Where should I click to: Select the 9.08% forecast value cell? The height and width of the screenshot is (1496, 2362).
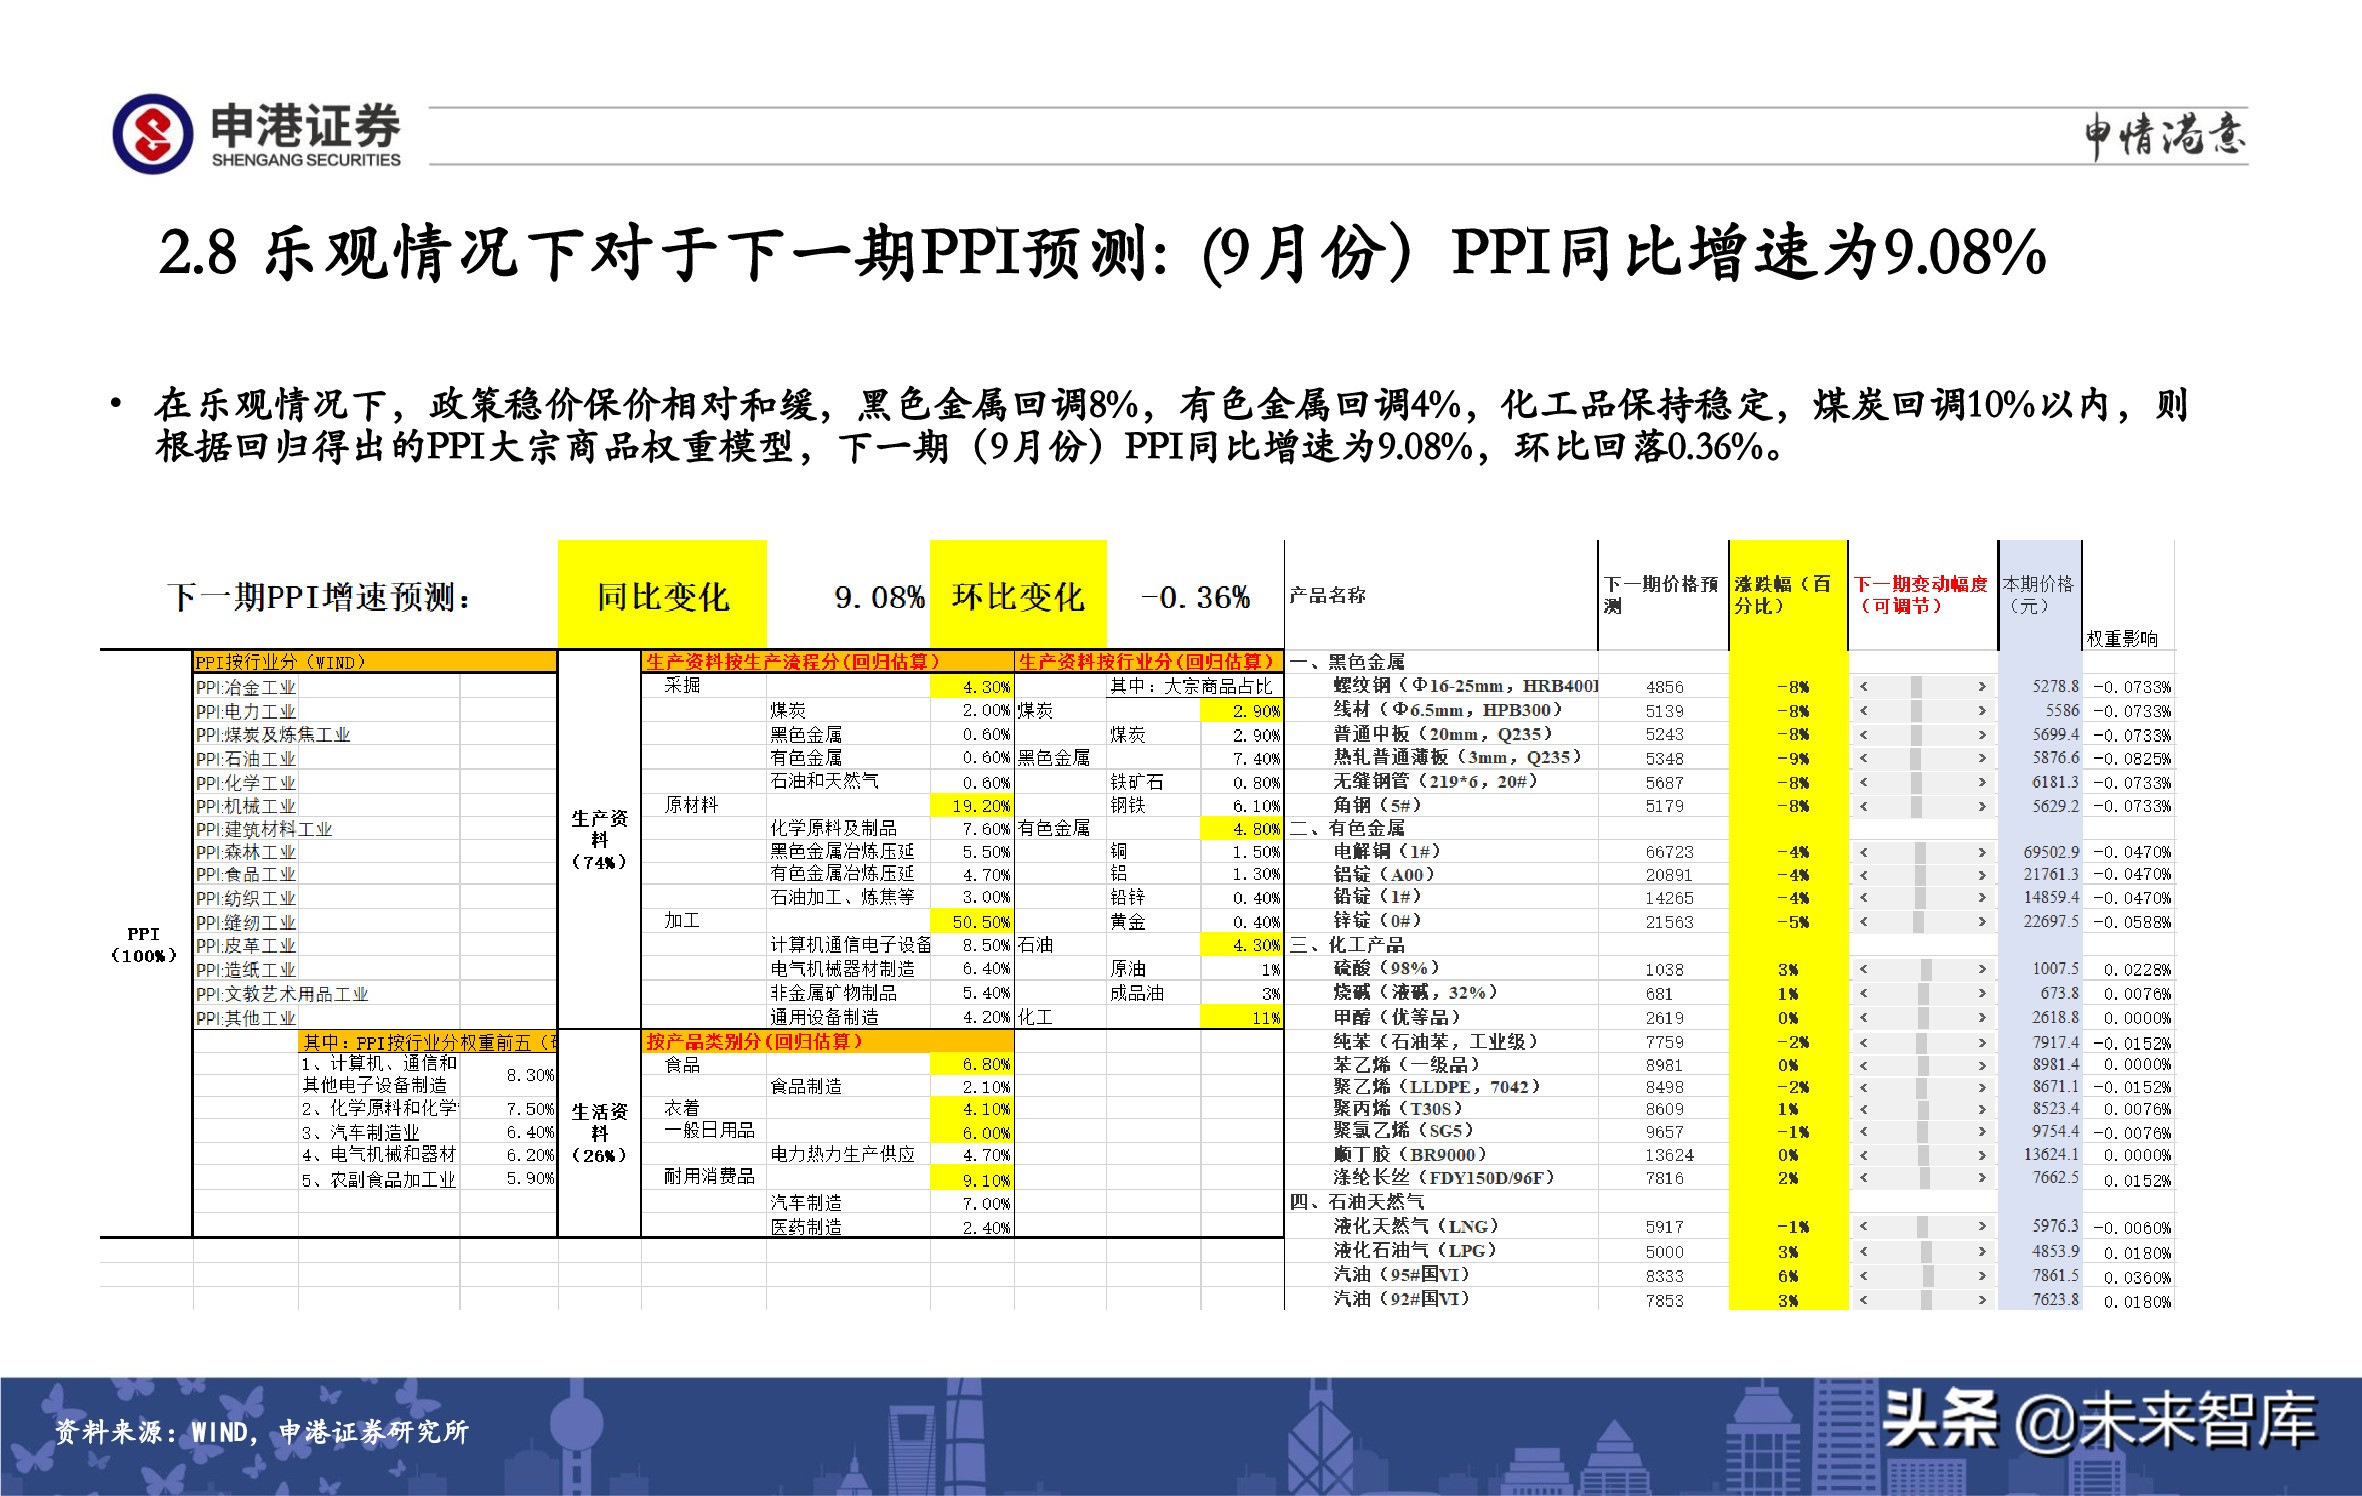click(849, 595)
